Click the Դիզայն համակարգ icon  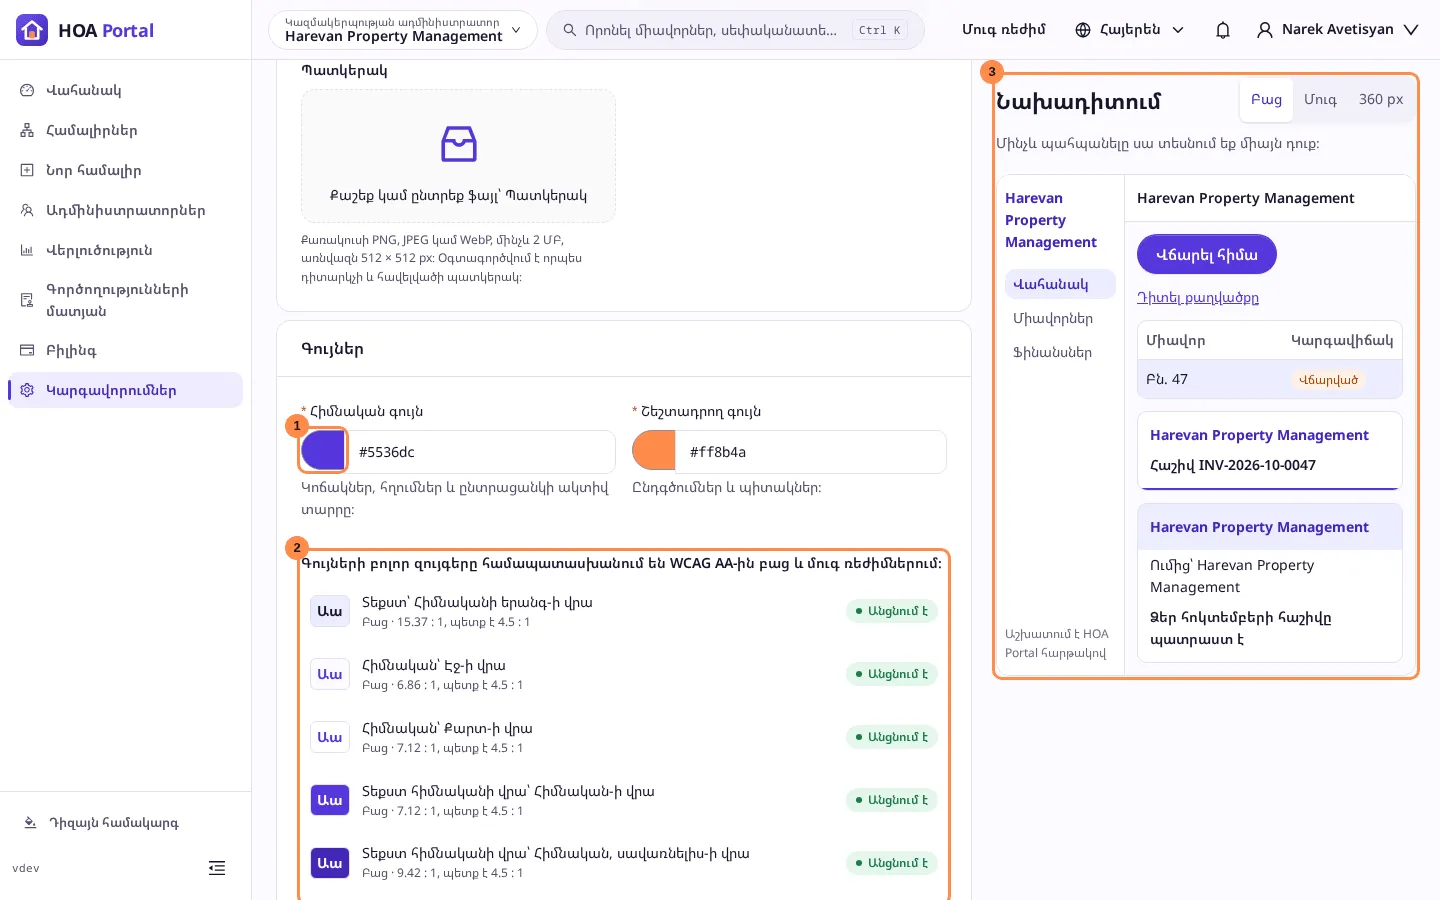tap(30, 823)
